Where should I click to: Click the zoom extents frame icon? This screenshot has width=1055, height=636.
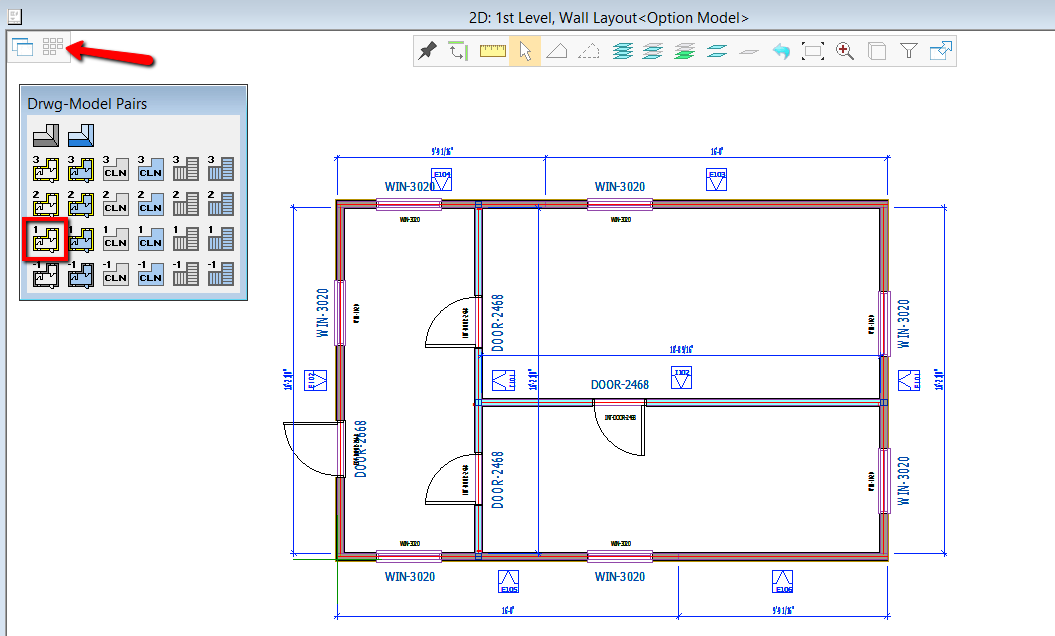pyautogui.click(x=813, y=51)
